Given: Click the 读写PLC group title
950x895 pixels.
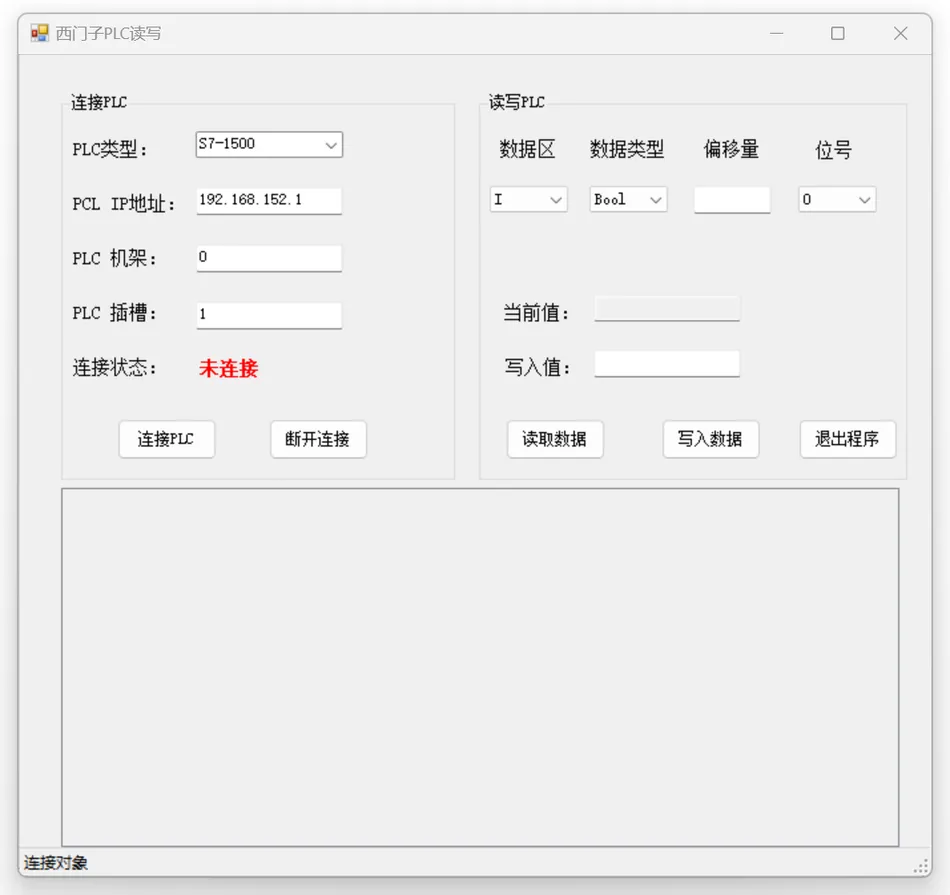Looking at the screenshot, I should point(517,102).
